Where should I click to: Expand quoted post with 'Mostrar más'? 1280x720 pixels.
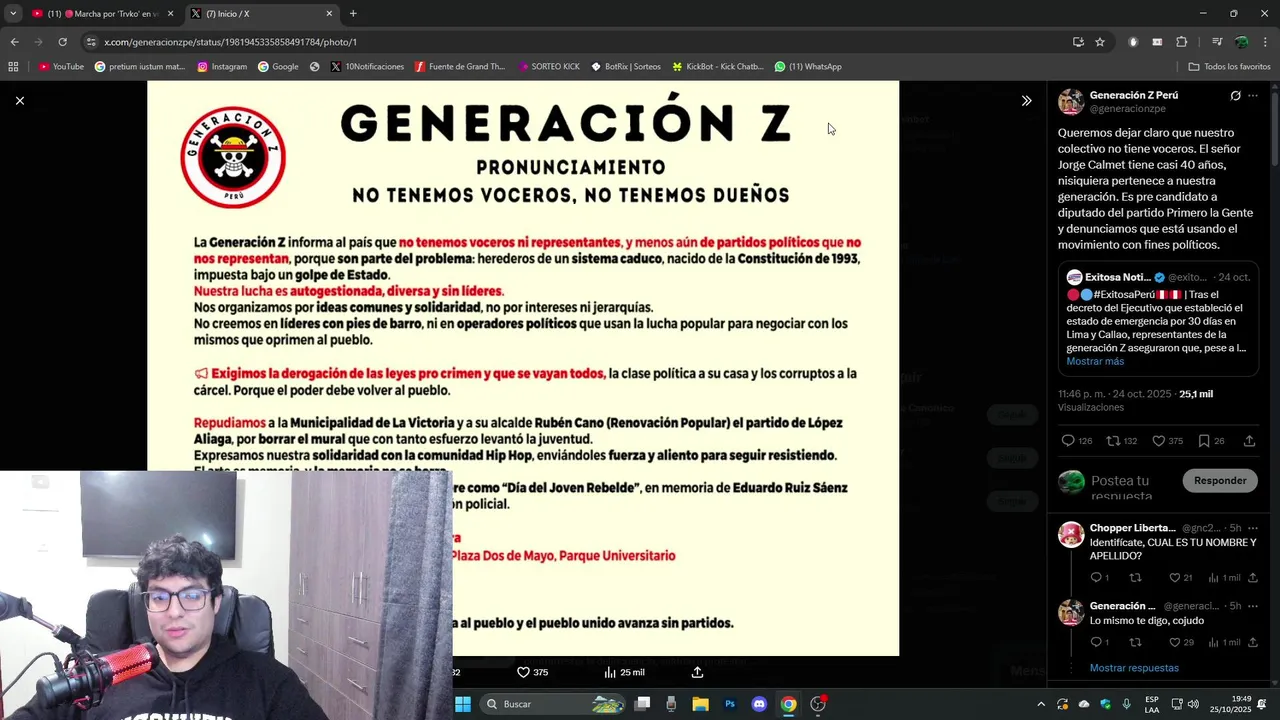point(1094,361)
